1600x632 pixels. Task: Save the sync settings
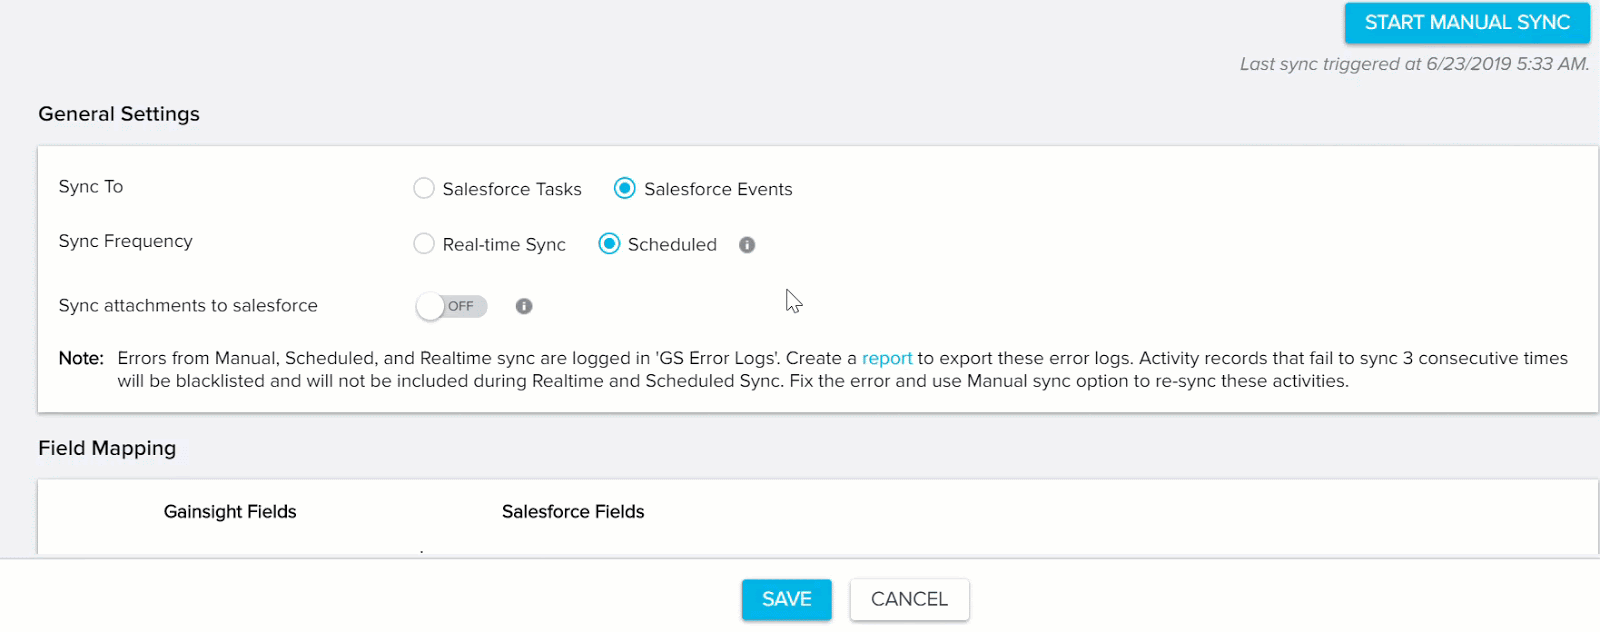787,599
